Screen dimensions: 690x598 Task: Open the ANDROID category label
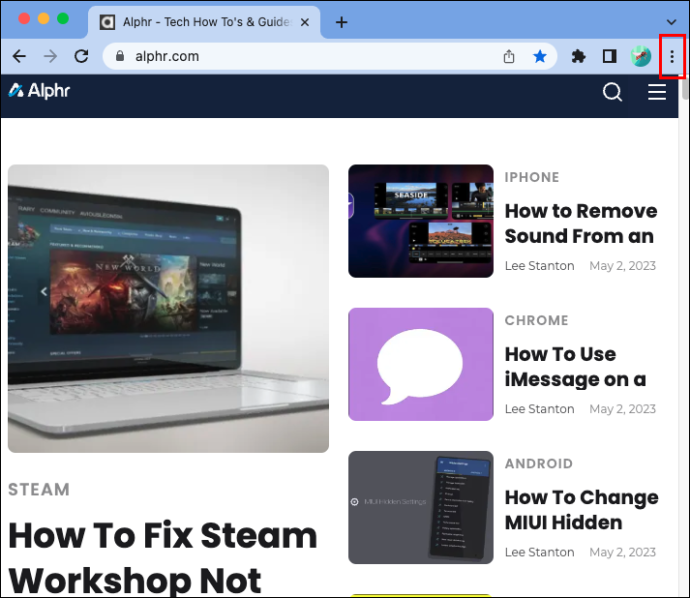[539, 463]
